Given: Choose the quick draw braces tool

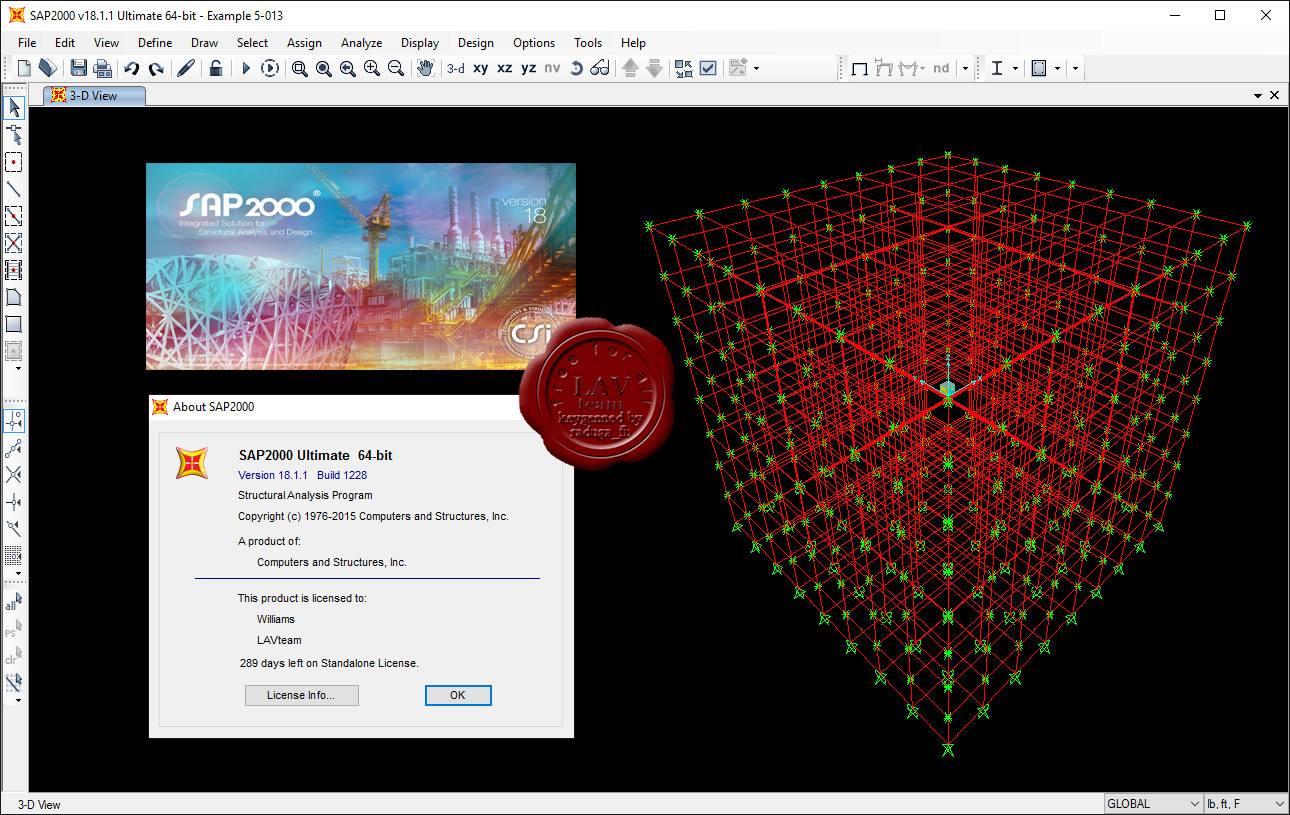Looking at the screenshot, I should pos(14,243).
